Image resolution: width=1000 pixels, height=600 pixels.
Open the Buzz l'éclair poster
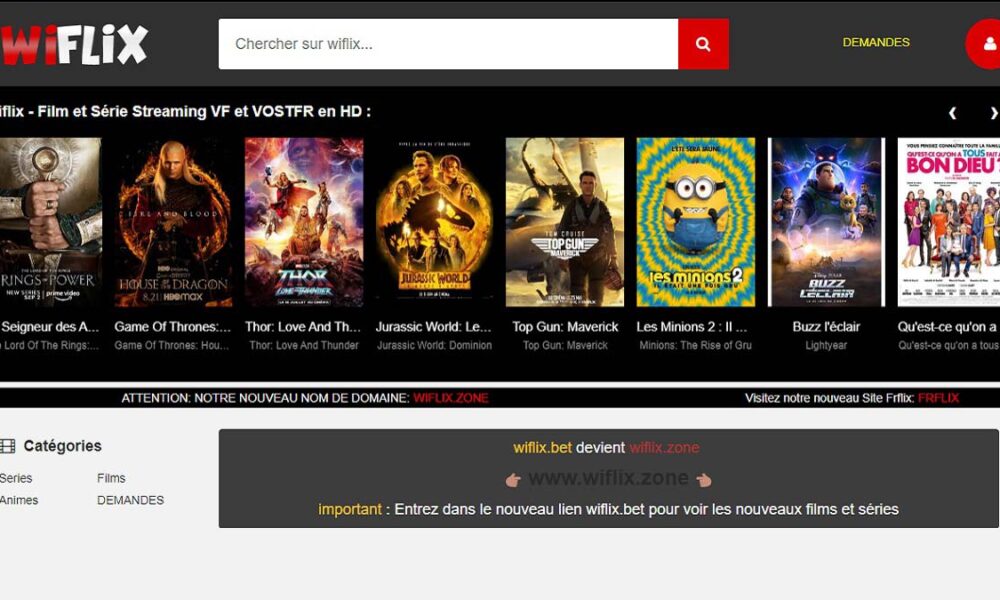[x=827, y=222]
